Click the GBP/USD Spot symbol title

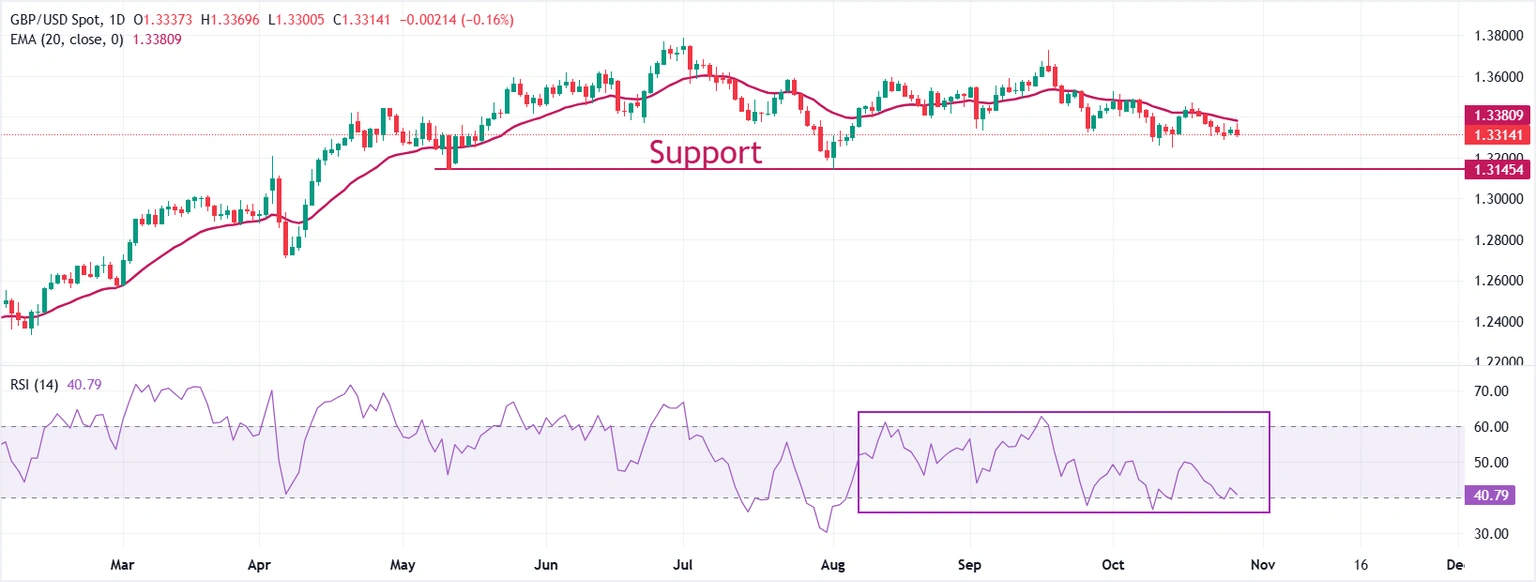coord(52,20)
